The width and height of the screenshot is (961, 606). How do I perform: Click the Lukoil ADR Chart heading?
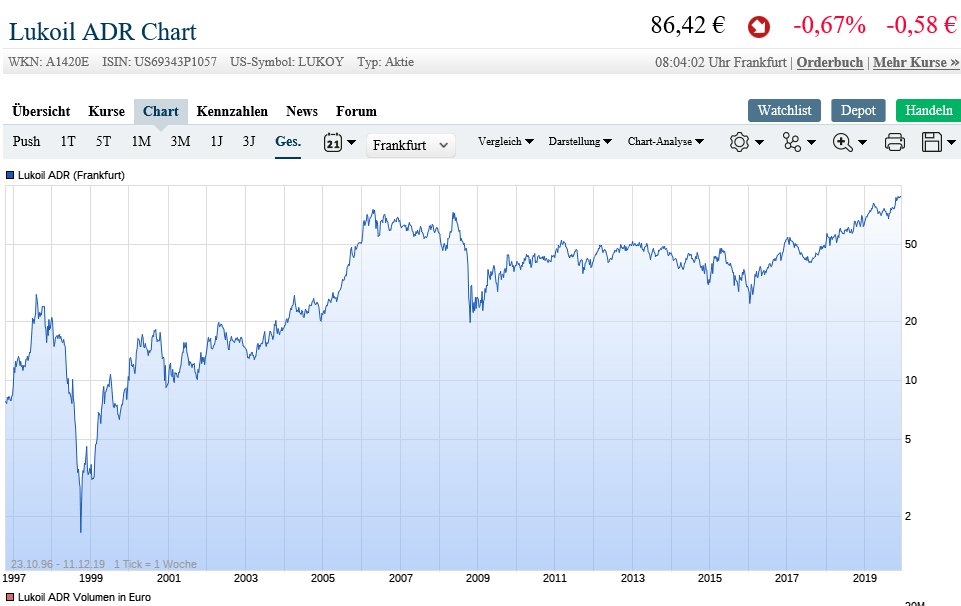pos(102,32)
